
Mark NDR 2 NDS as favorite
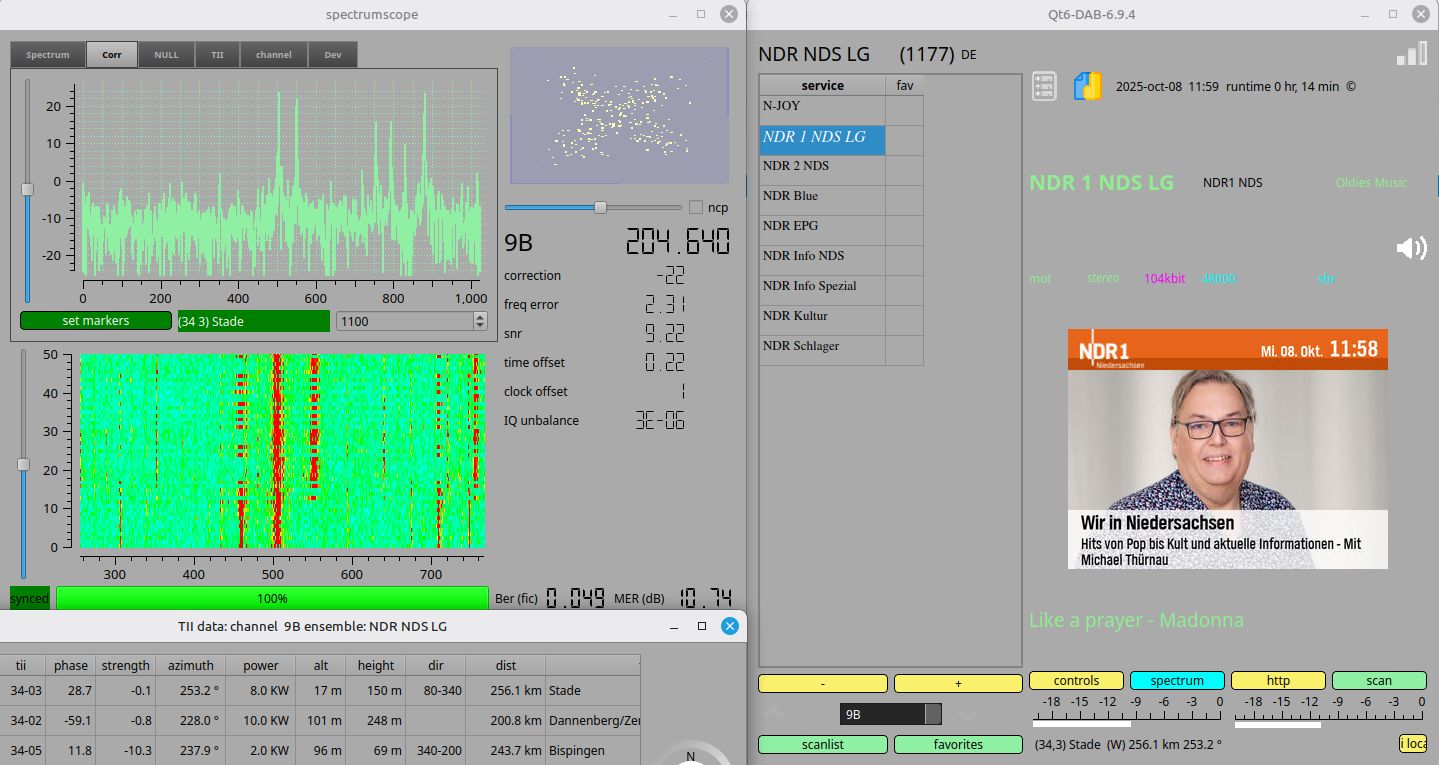904,170
